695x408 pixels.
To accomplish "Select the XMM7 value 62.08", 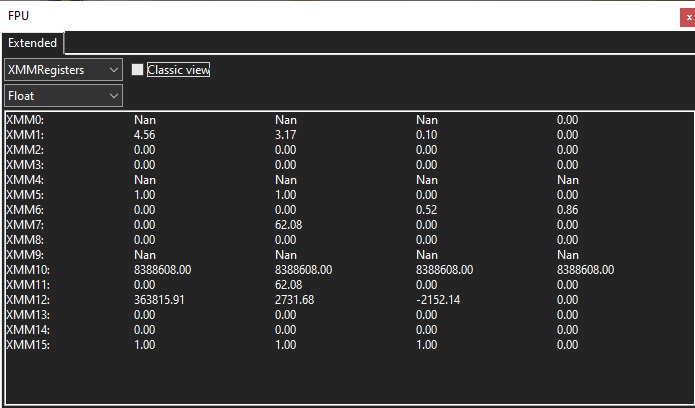I will coord(289,225).
